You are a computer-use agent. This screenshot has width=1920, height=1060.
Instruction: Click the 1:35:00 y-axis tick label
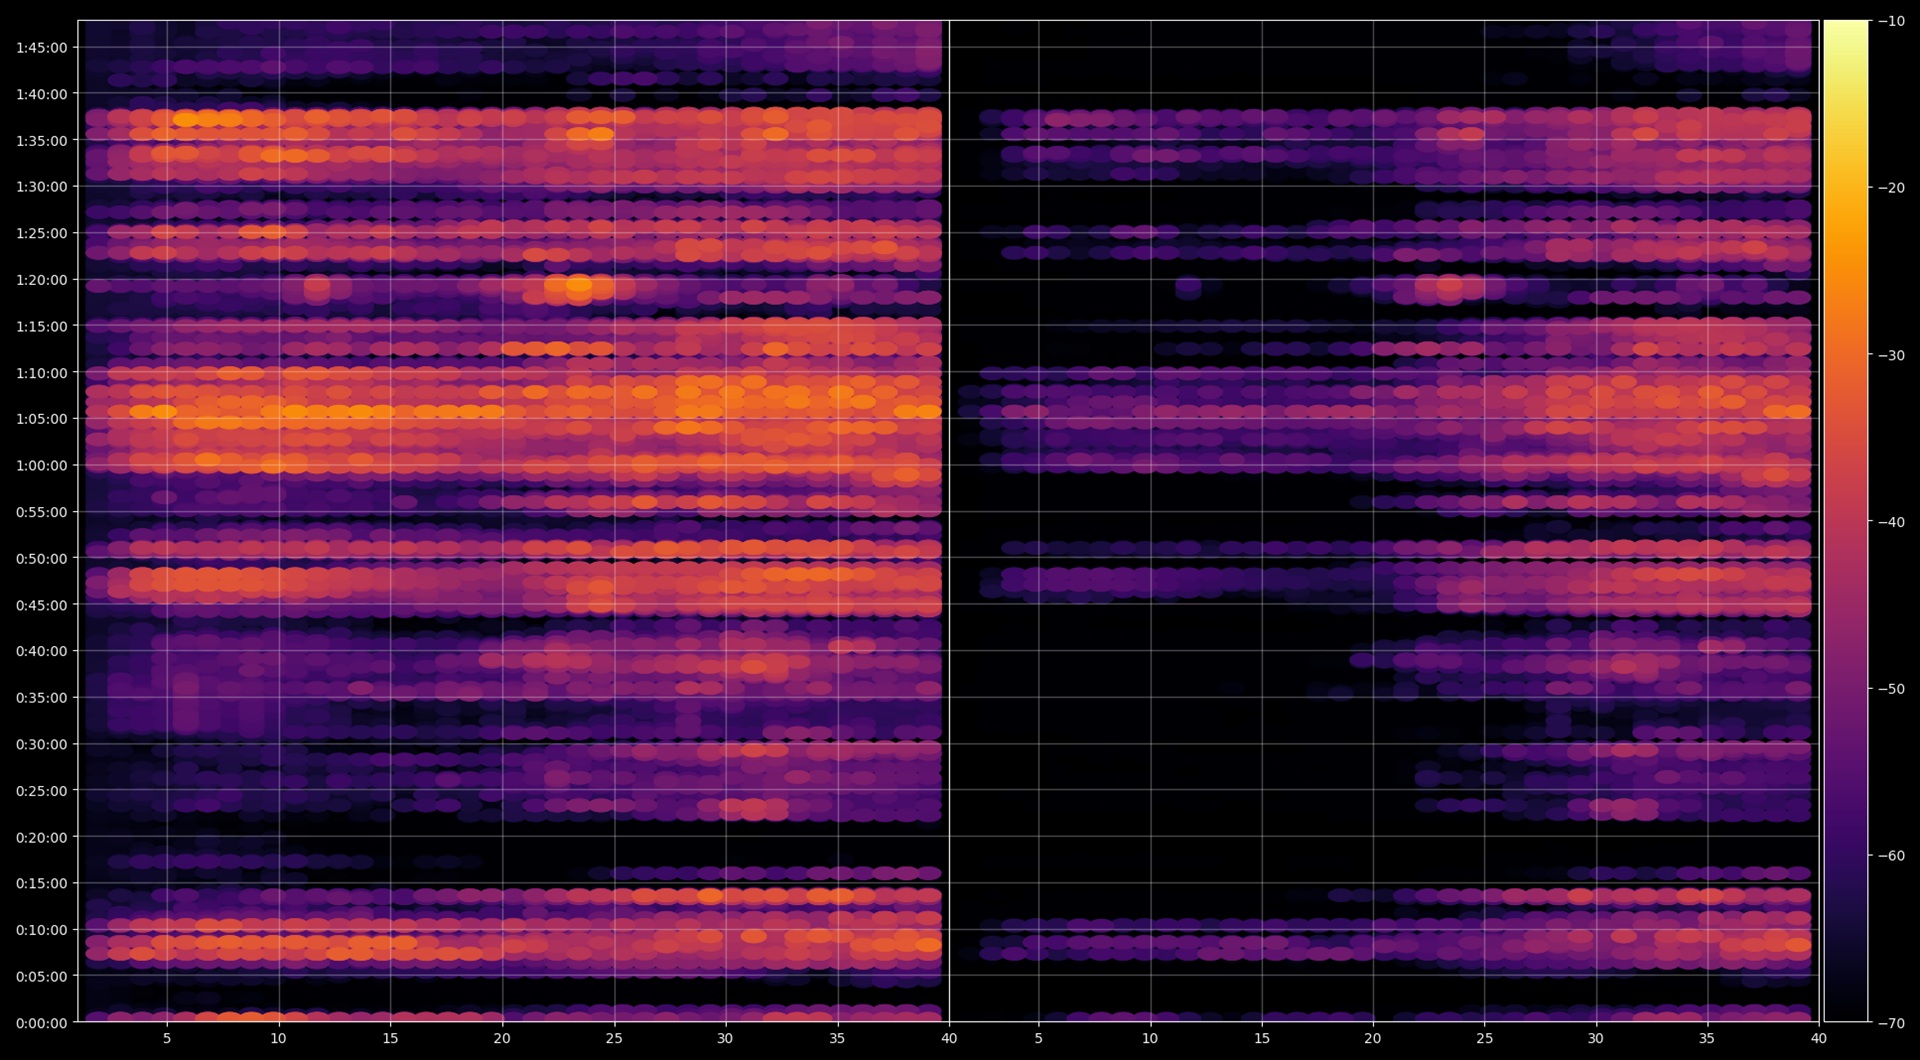[x=42, y=141]
